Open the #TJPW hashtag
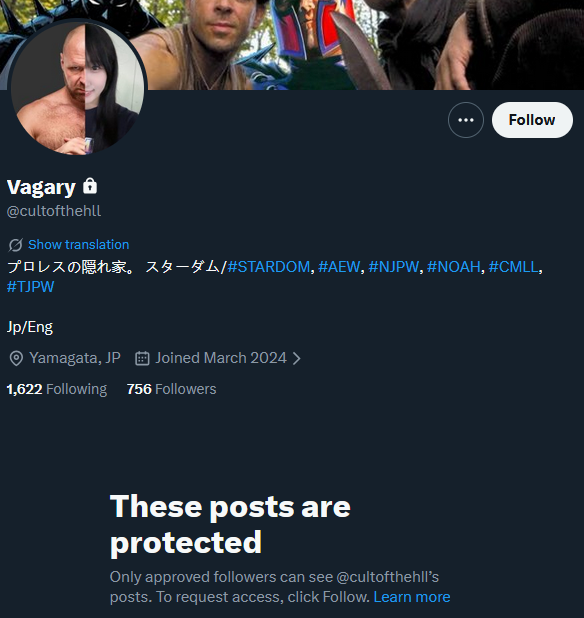This screenshot has height=618, width=584. 30,287
